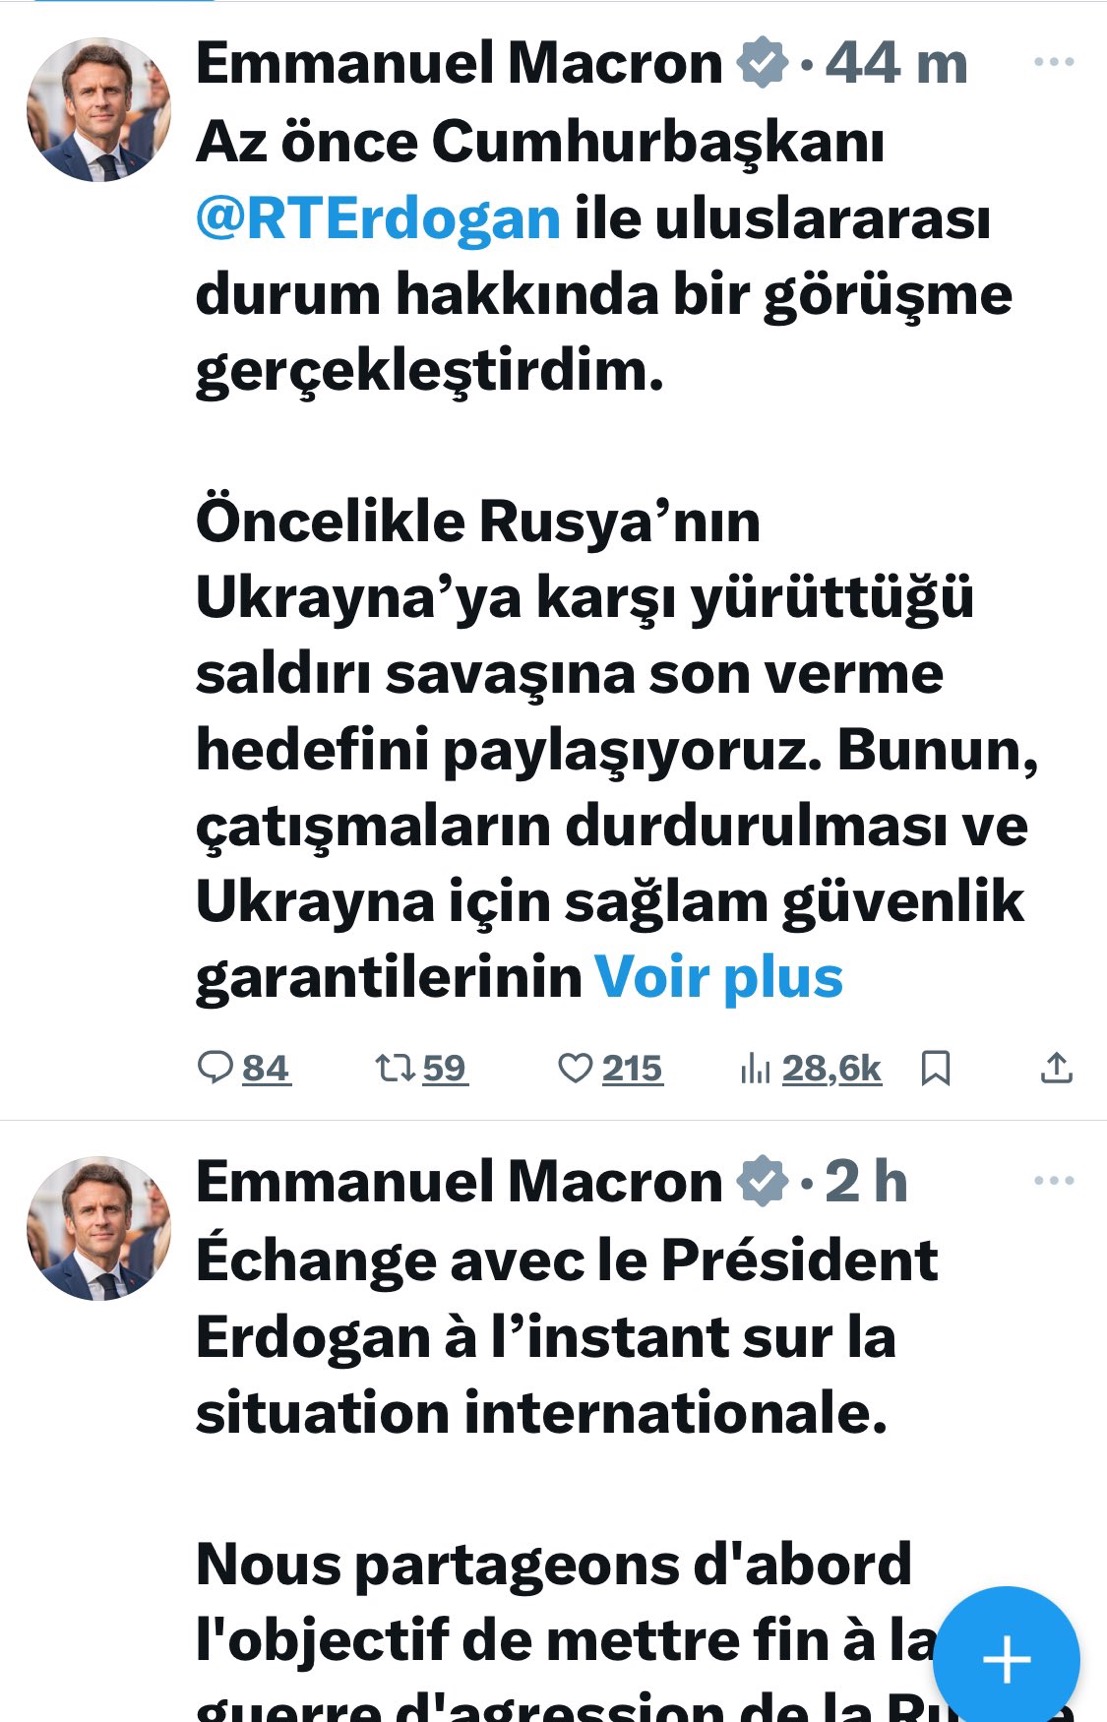
Task: Open the profile picture on the first tweet
Action: pyautogui.click(x=98, y=109)
